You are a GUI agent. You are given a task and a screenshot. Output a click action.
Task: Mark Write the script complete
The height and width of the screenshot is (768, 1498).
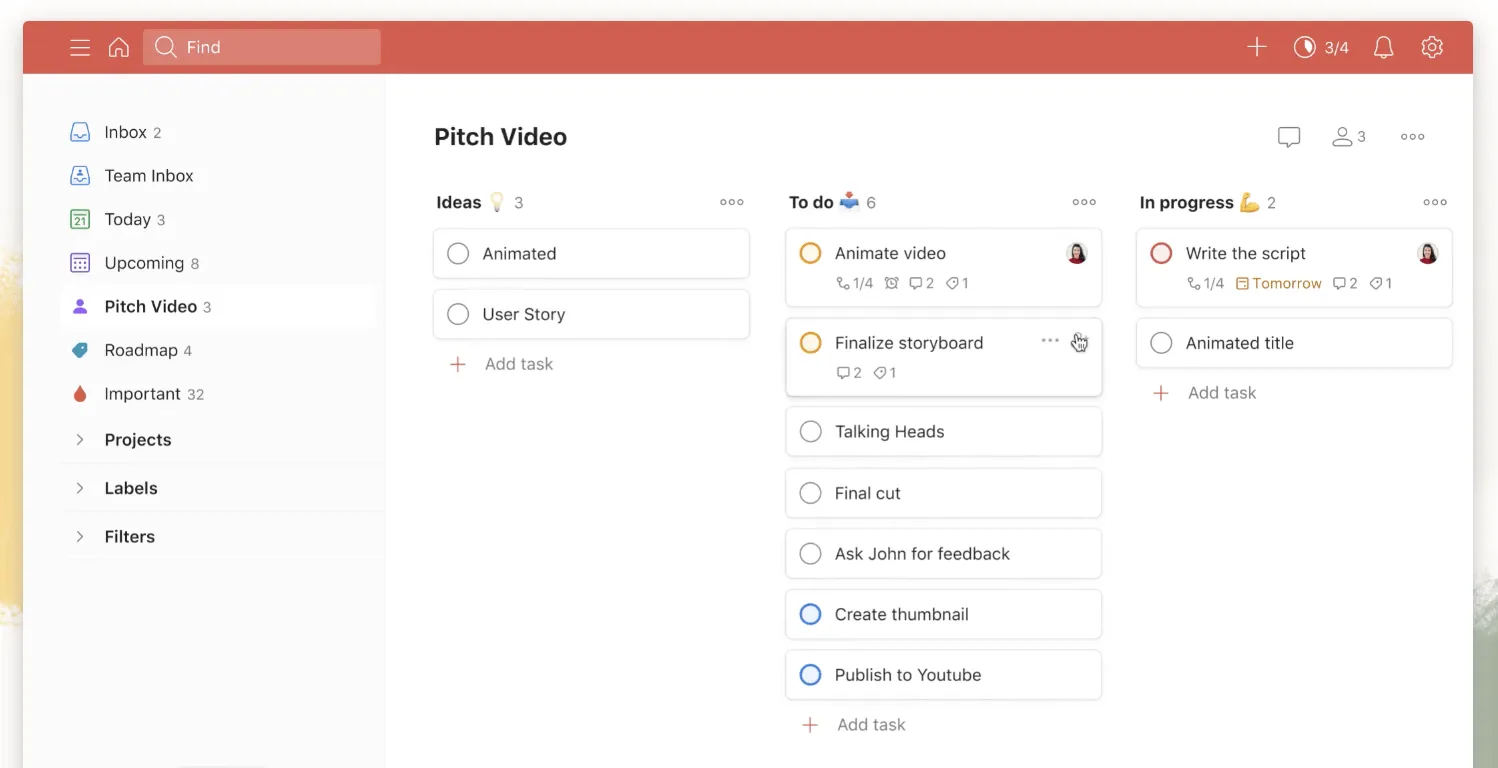pyautogui.click(x=1161, y=253)
